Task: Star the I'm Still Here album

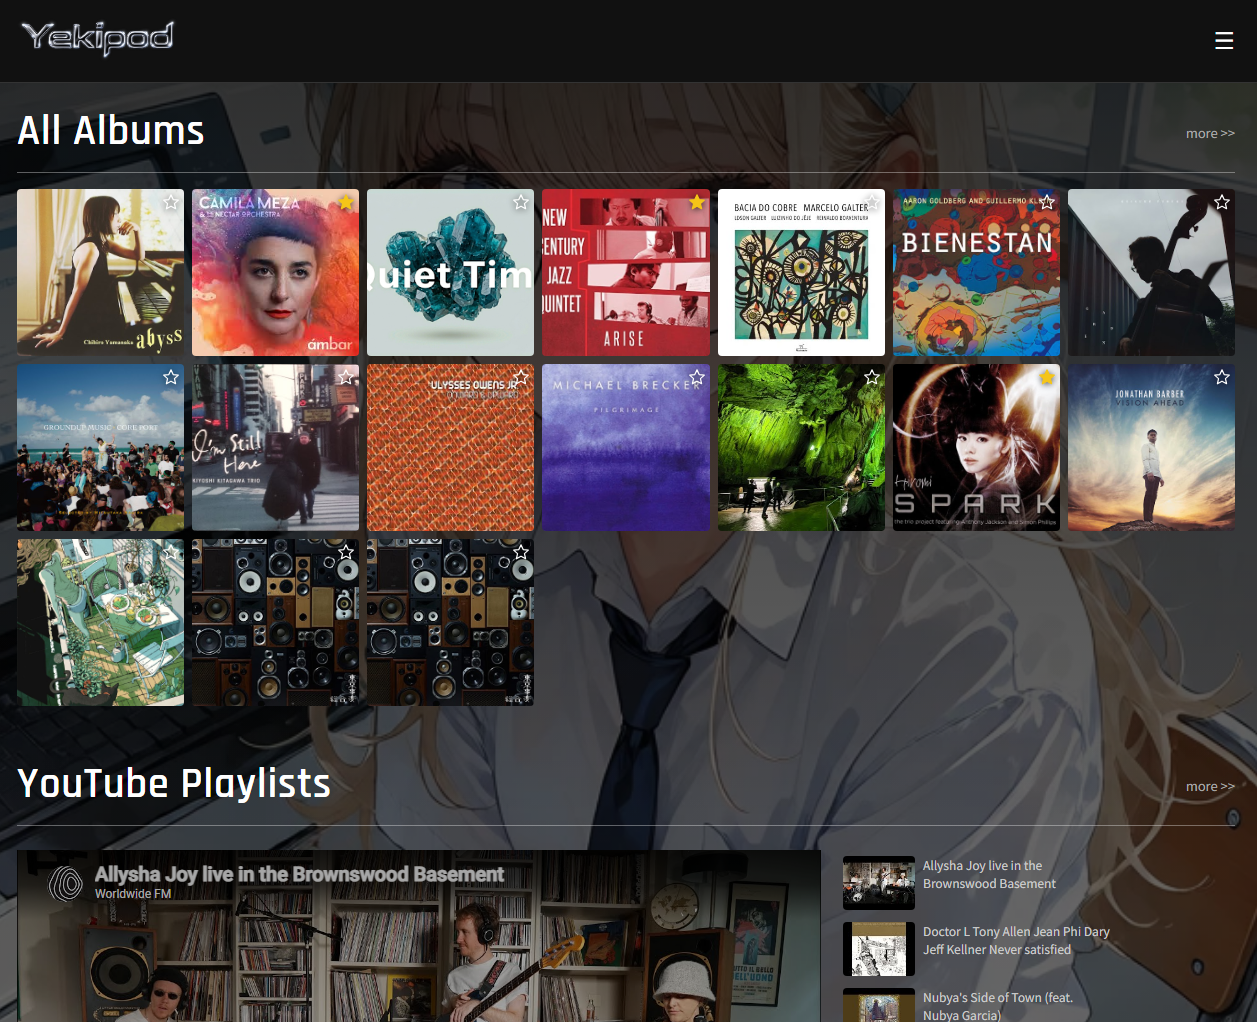Action: [346, 377]
